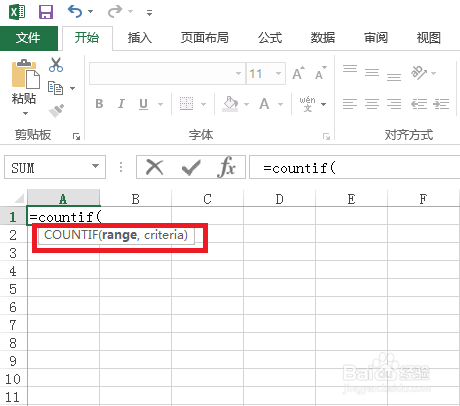
Task: Toggle Bold formatting
Action: coord(99,104)
